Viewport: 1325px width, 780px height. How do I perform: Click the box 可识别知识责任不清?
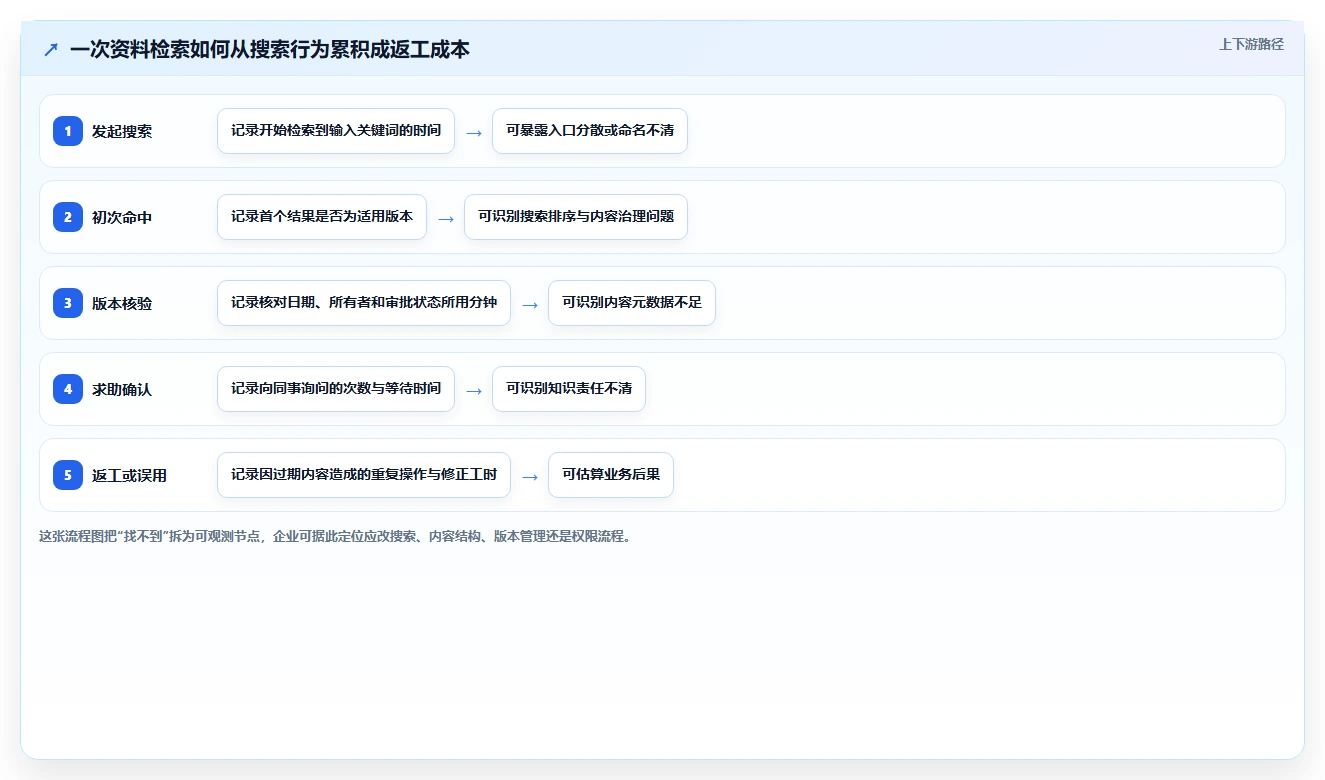(569, 389)
